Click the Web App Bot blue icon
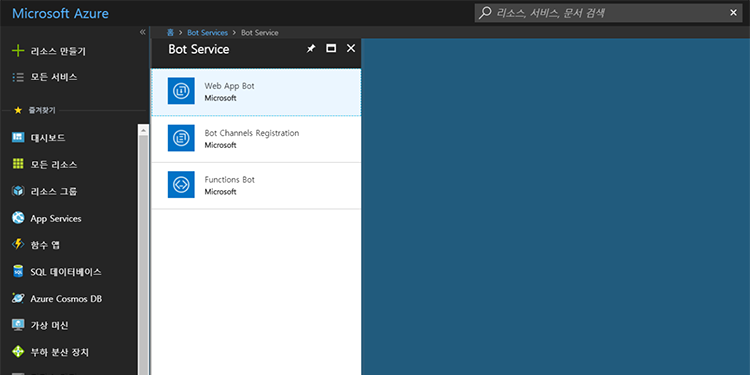 (x=181, y=91)
